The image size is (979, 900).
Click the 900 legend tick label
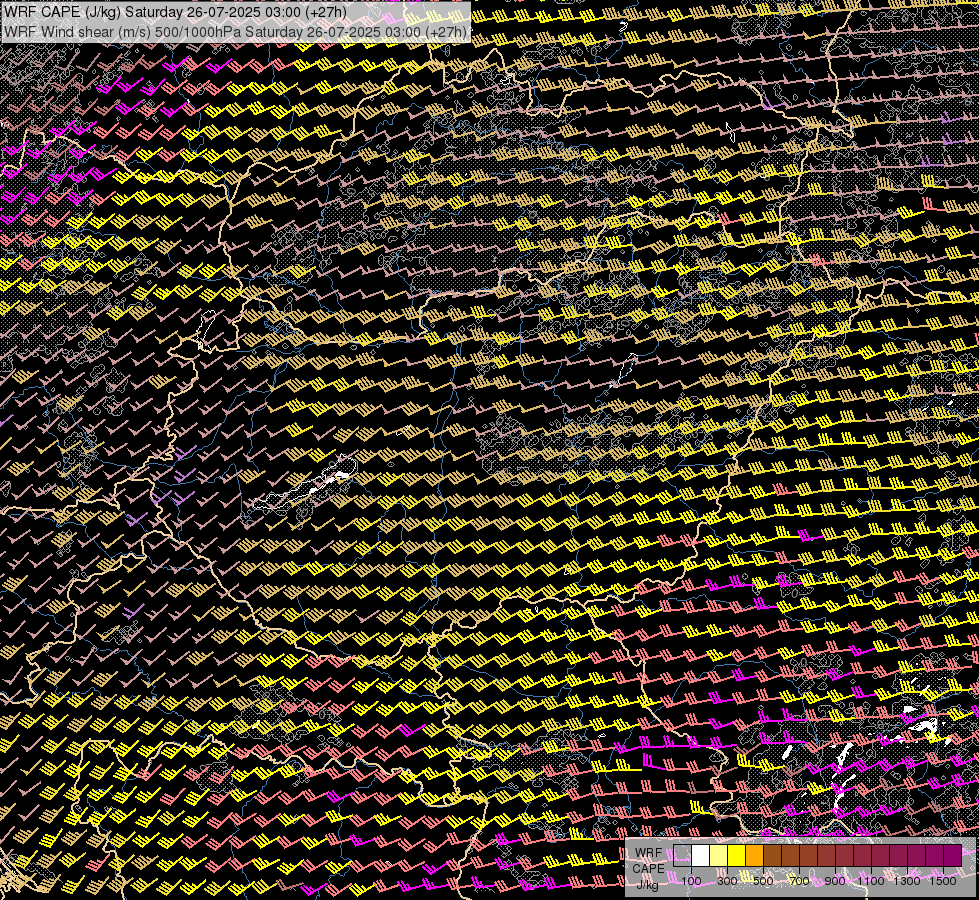point(835,881)
